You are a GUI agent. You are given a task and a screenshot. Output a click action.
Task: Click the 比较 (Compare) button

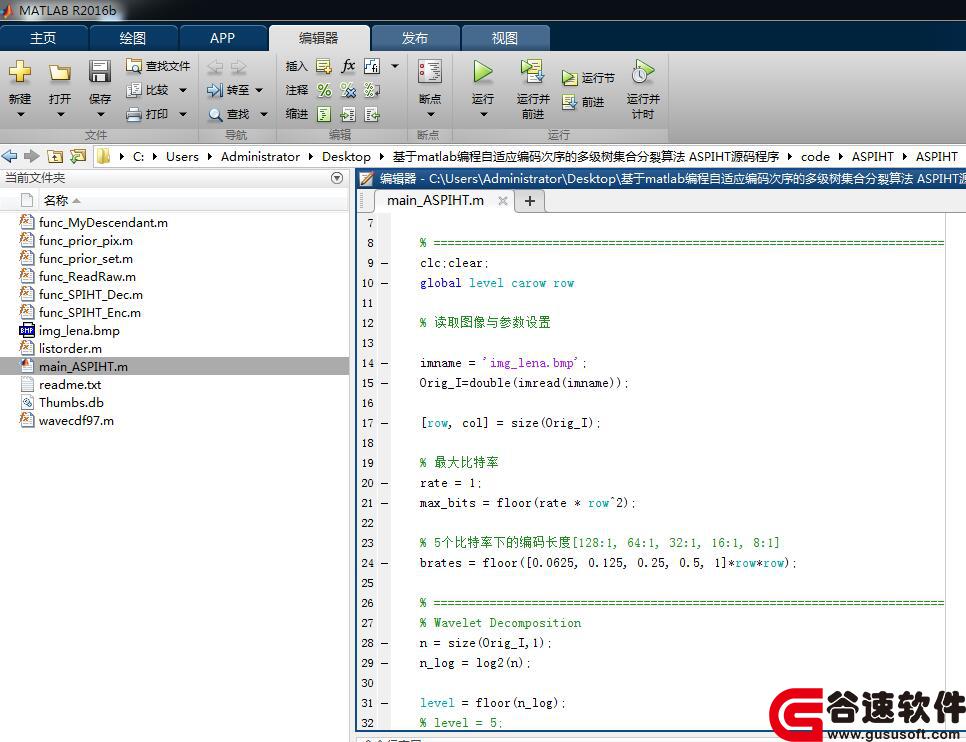(148, 90)
